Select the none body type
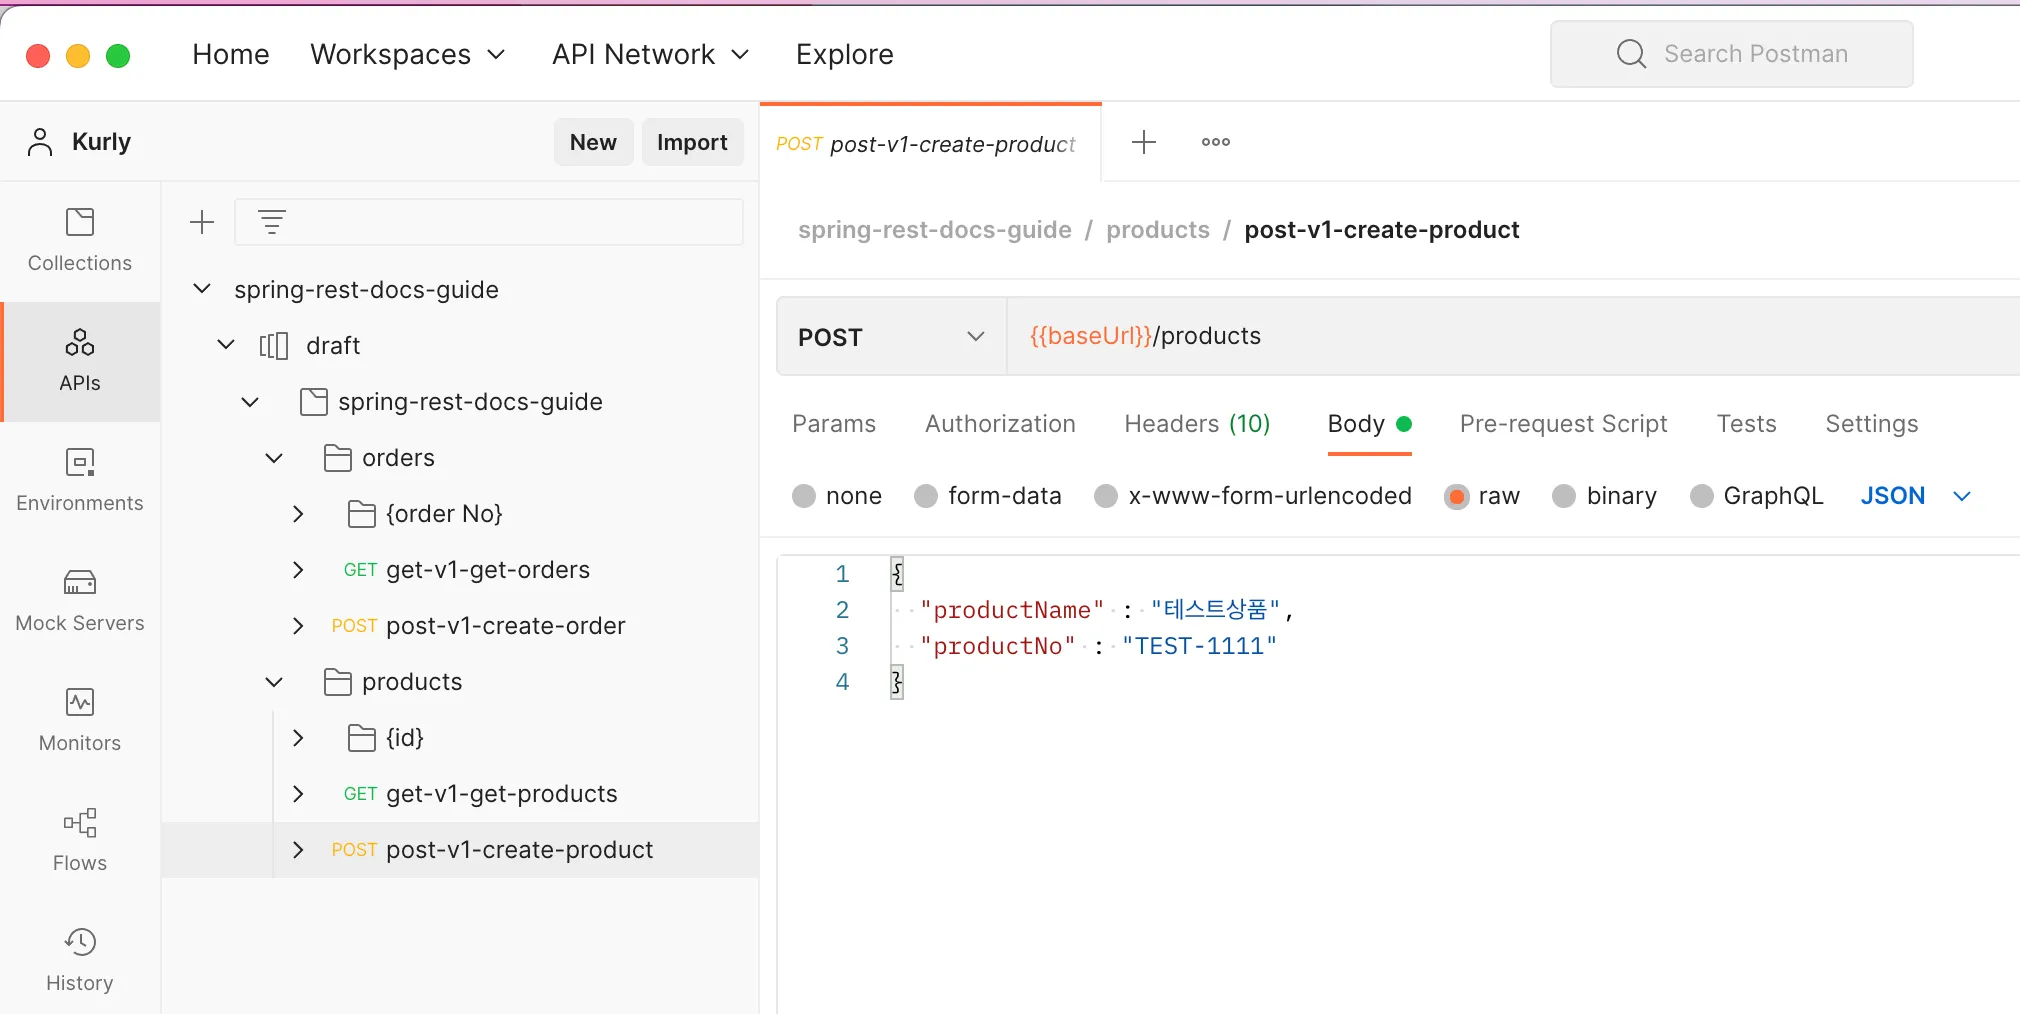This screenshot has width=2020, height=1014. 804,496
